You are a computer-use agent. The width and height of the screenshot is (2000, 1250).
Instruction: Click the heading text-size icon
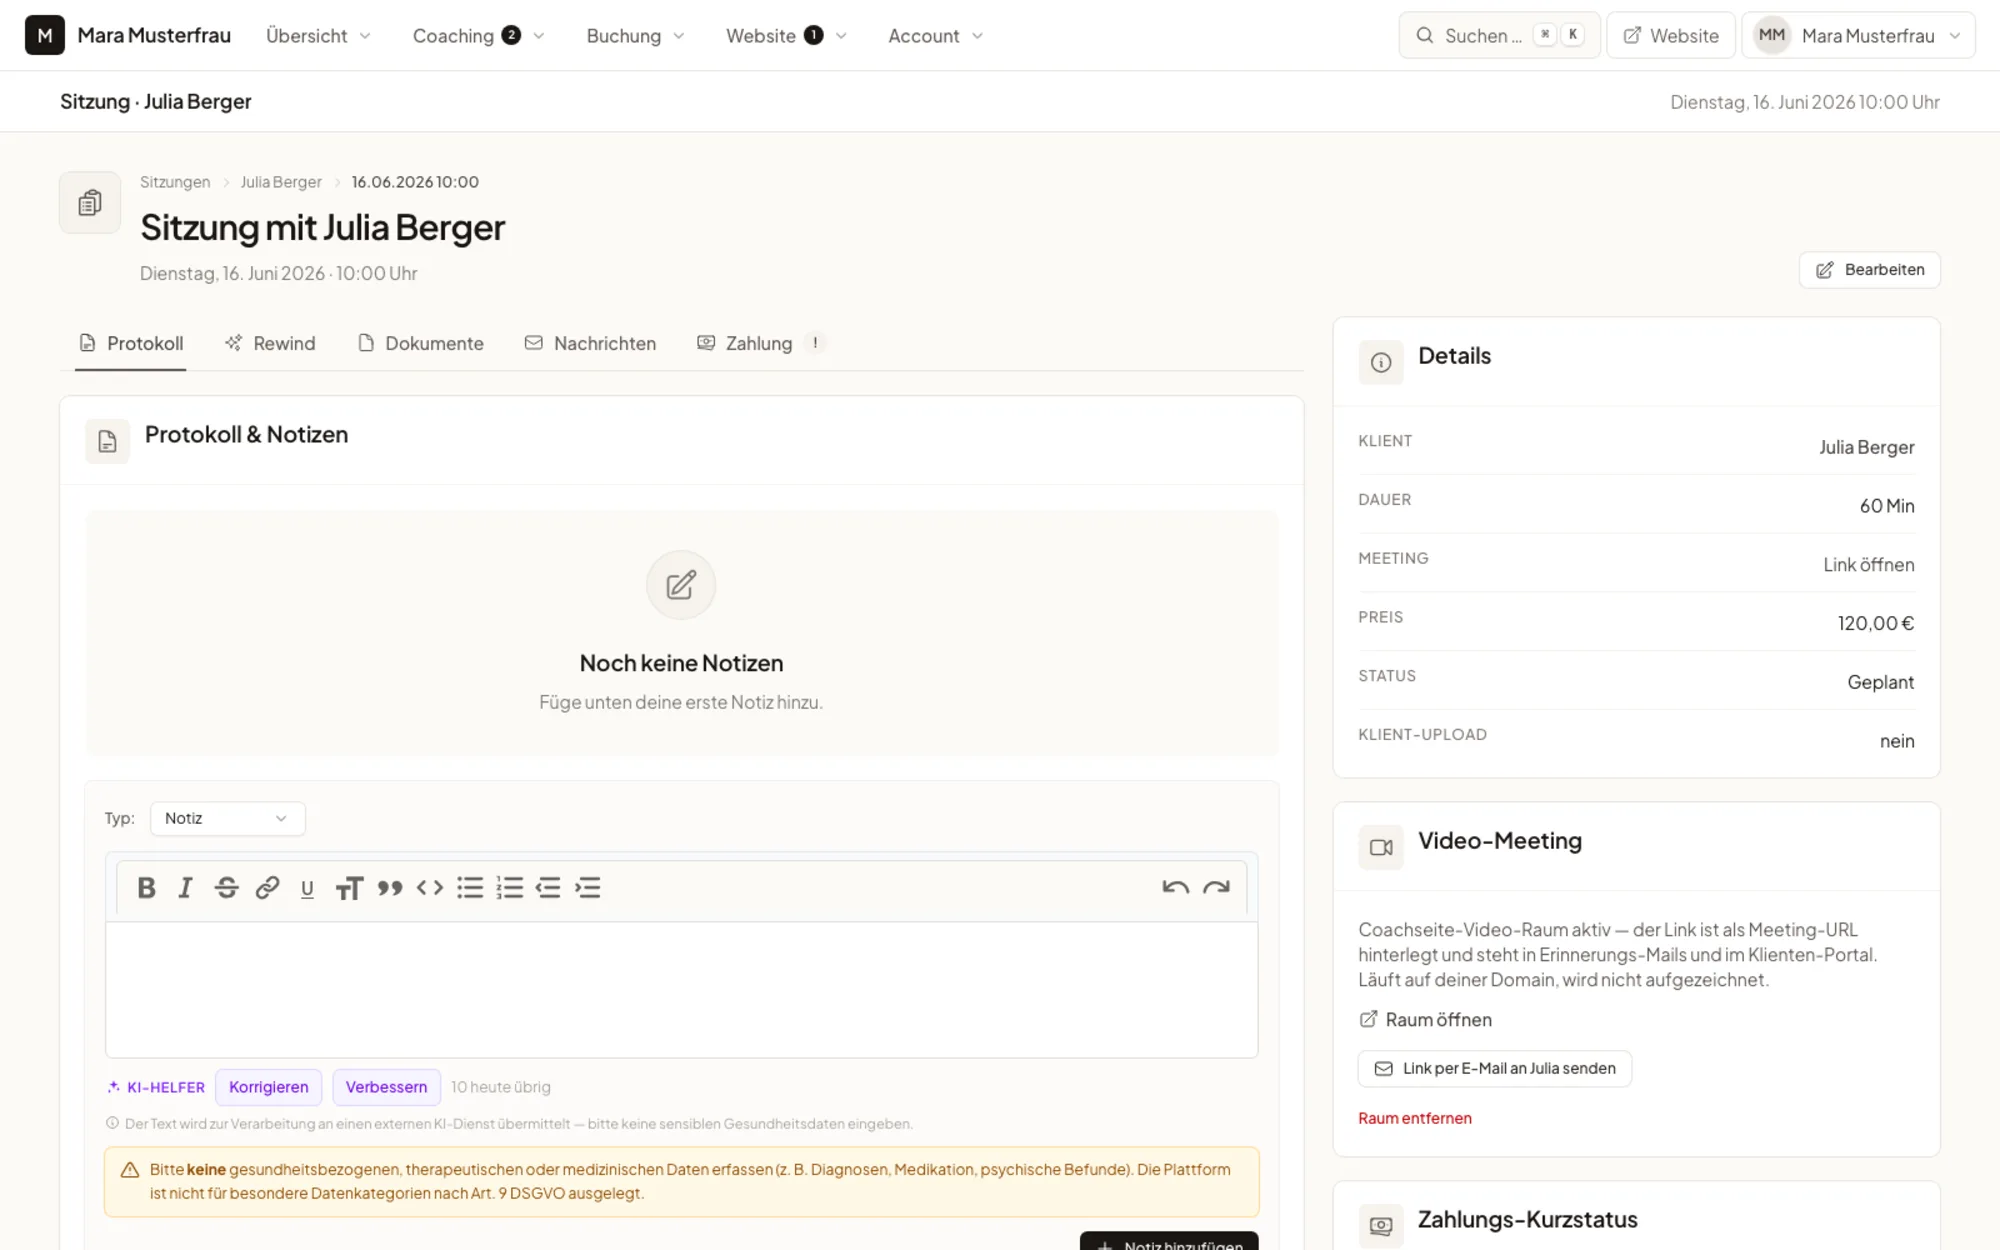(348, 888)
